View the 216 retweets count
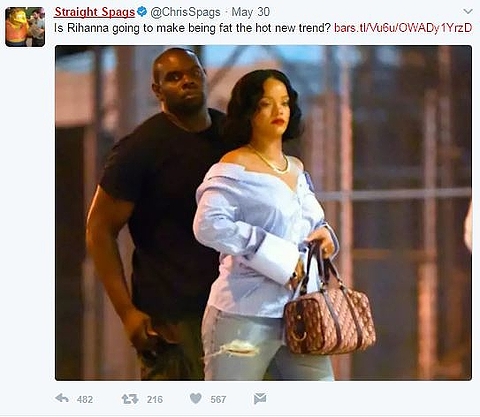Image resolution: width=480 pixels, height=417 pixels. (x=155, y=399)
